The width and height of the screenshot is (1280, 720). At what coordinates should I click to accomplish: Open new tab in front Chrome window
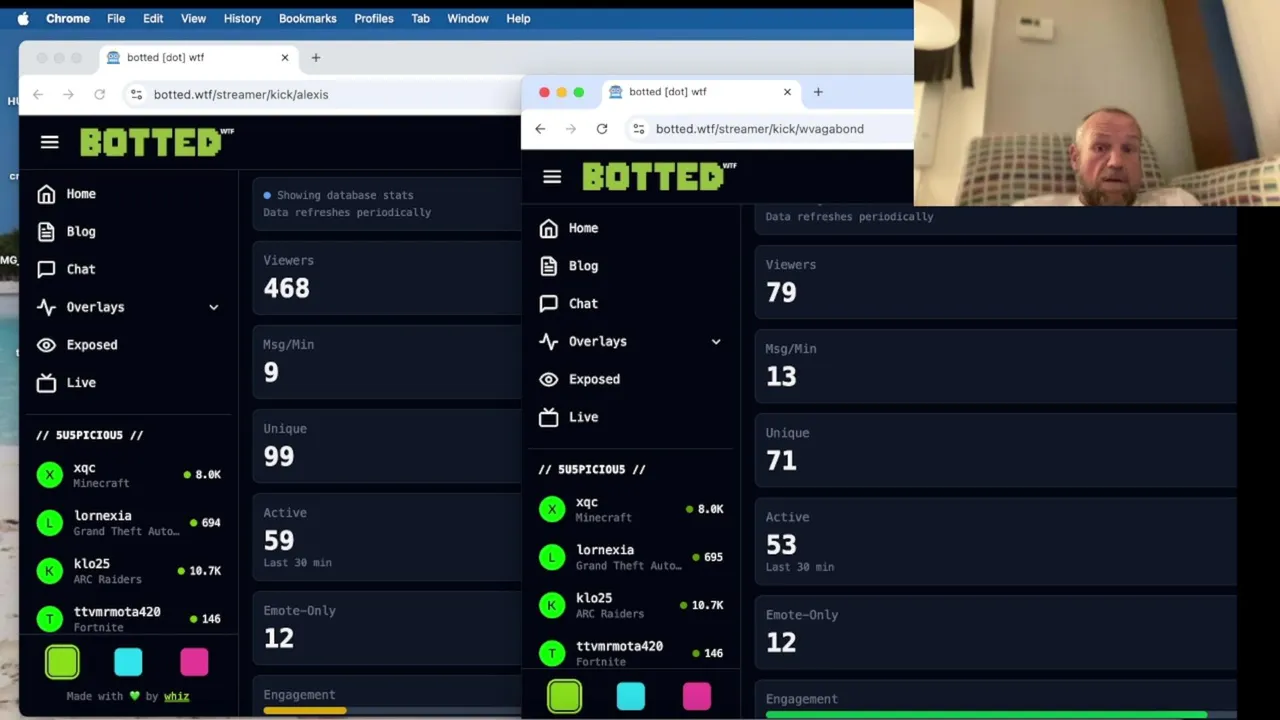[x=818, y=92]
